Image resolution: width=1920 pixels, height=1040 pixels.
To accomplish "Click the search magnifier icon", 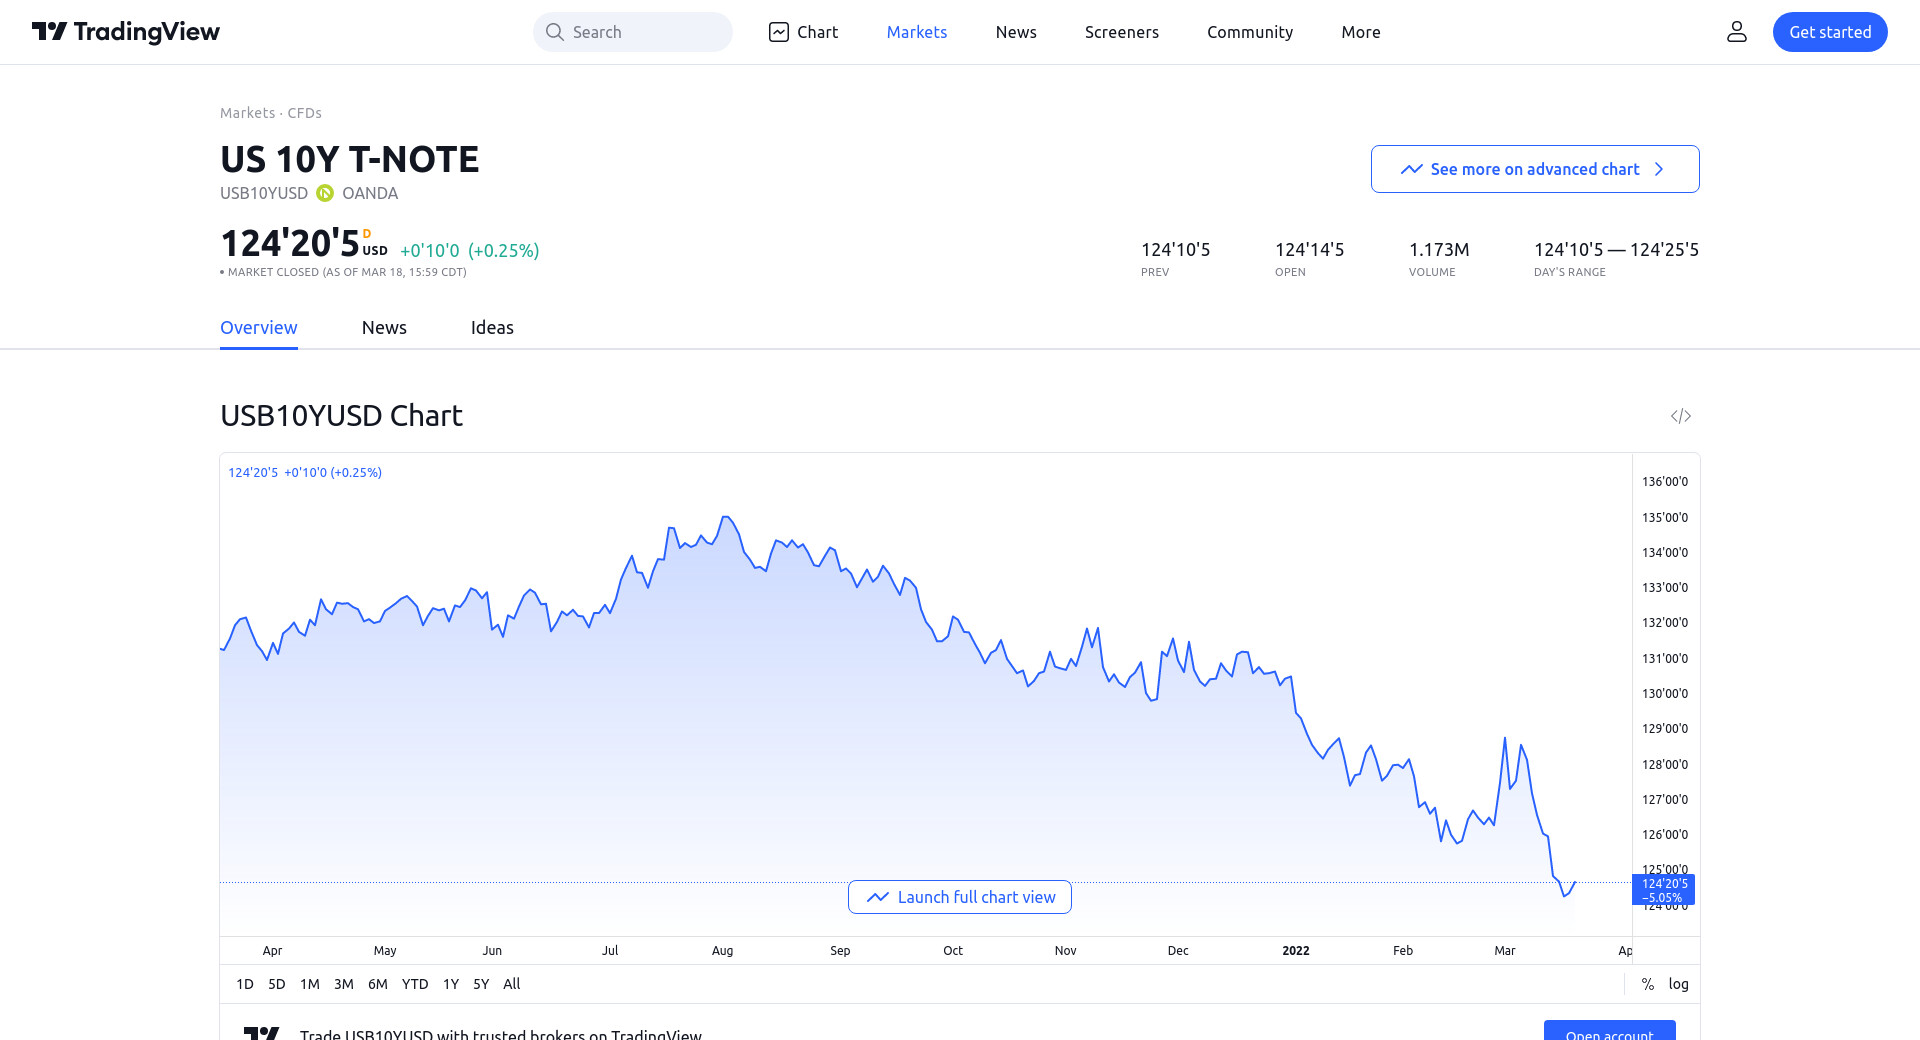I will coord(554,32).
